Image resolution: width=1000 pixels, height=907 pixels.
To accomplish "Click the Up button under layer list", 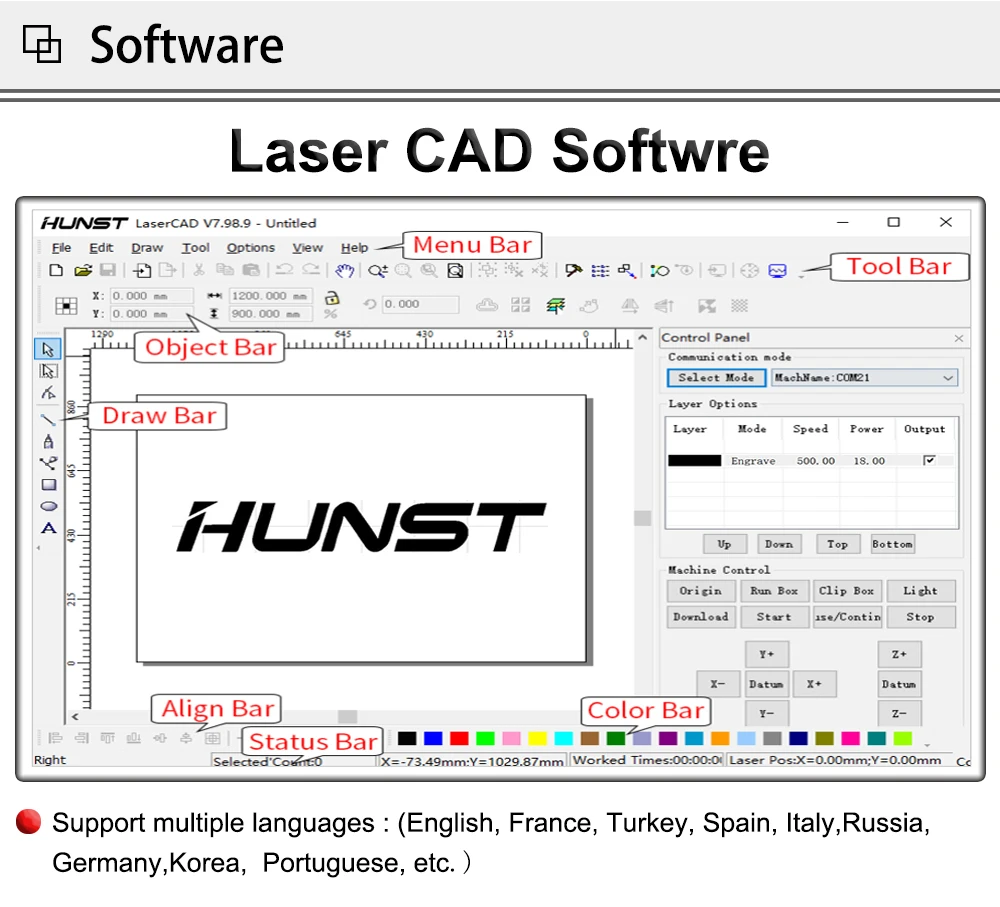I will click(x=724, y=544).
